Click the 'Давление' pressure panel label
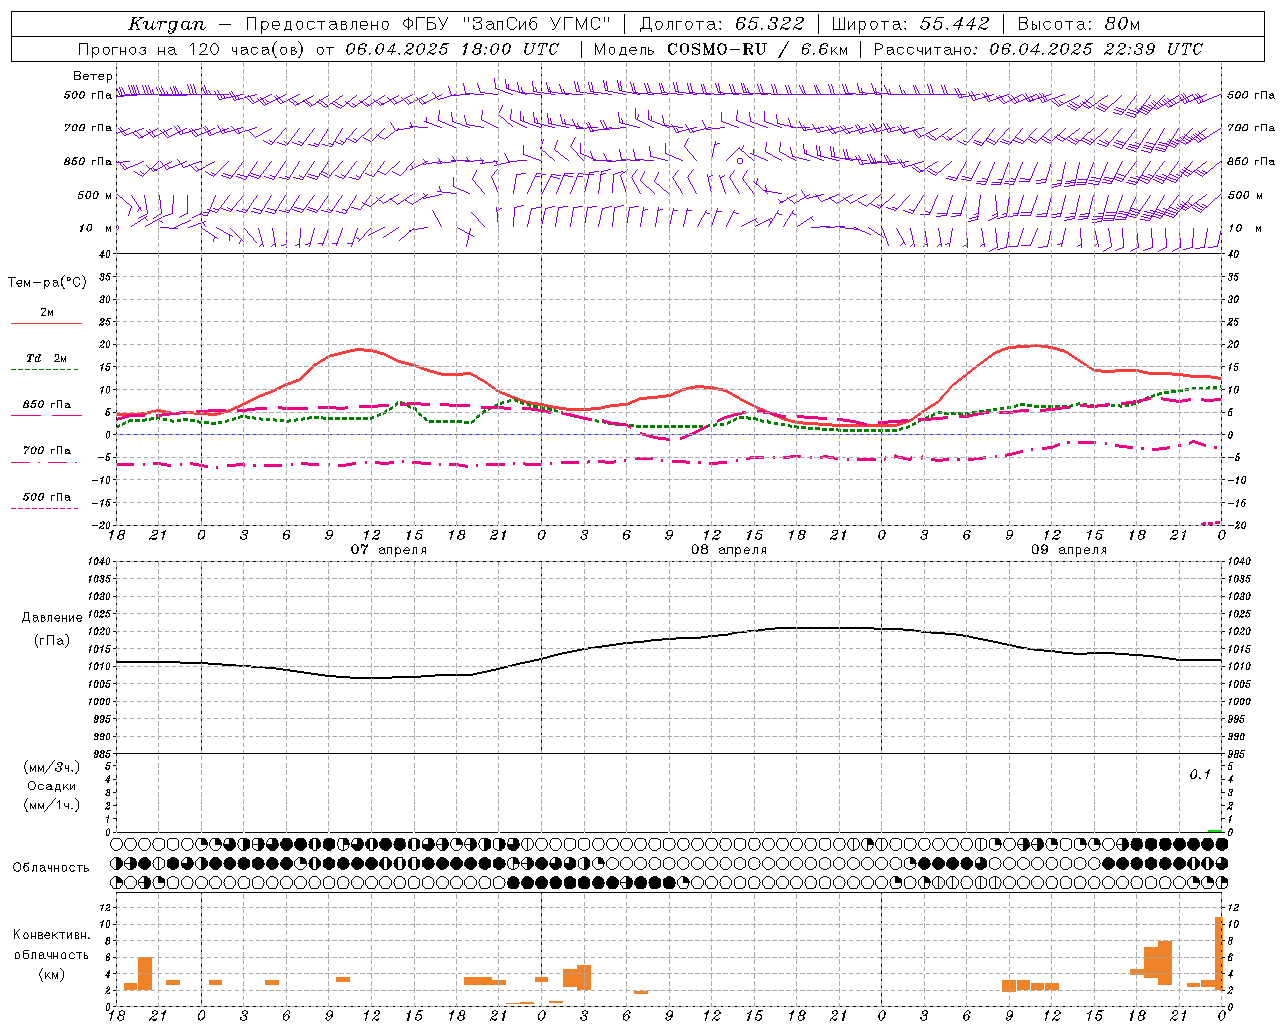This screenshot has height=1024, width=1280. point(52,618)
